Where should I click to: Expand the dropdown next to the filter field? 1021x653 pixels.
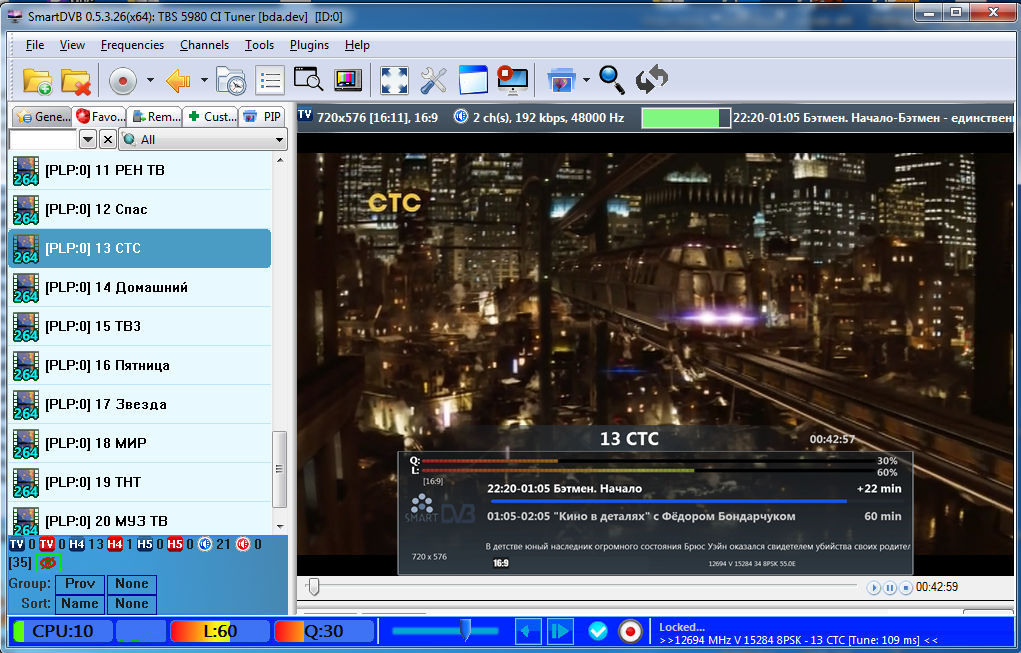tap(88, 139)
